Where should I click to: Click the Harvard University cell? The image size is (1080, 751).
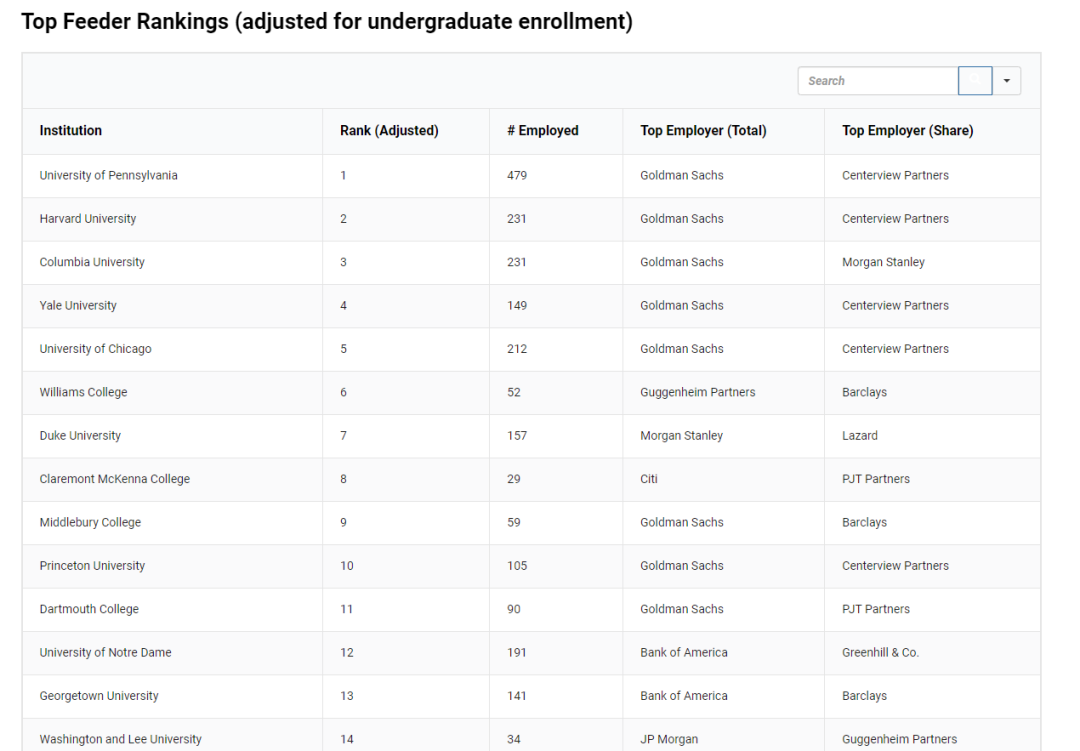click(88, 219)
